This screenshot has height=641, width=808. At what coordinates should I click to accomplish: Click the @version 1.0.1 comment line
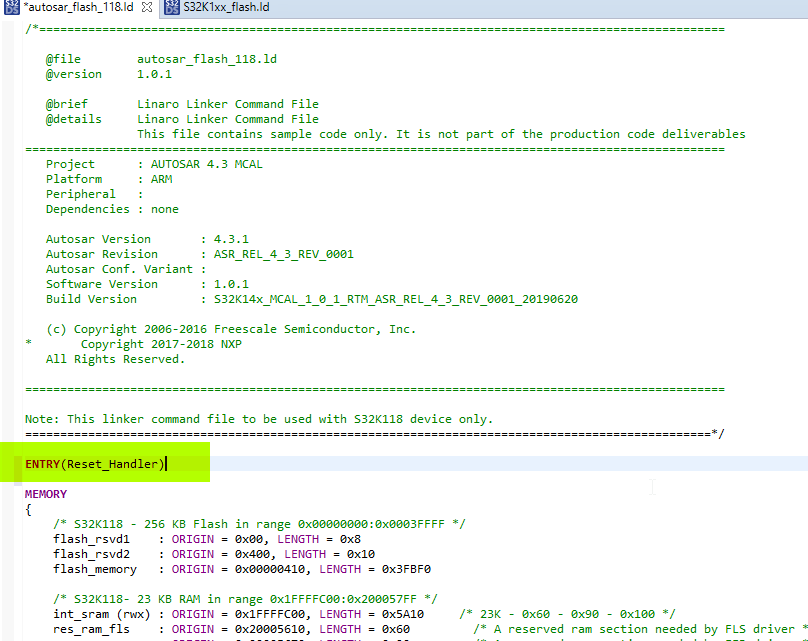(x=109, y=74)
